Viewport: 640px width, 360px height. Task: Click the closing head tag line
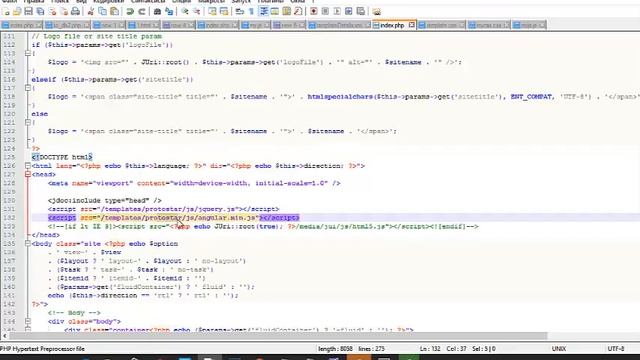pos(46,235)
